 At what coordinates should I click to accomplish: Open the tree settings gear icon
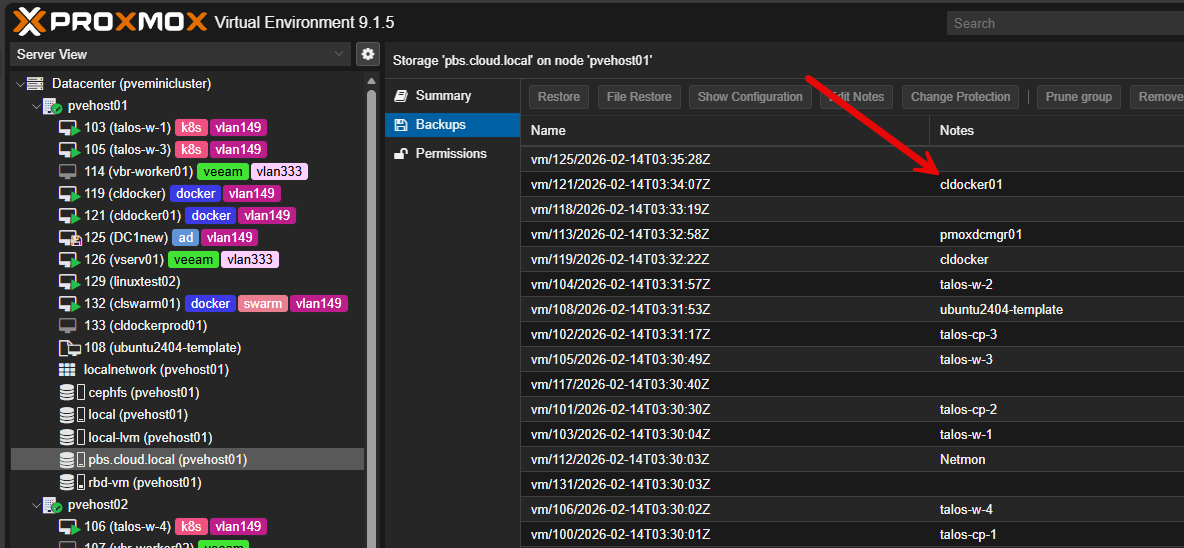368,54
